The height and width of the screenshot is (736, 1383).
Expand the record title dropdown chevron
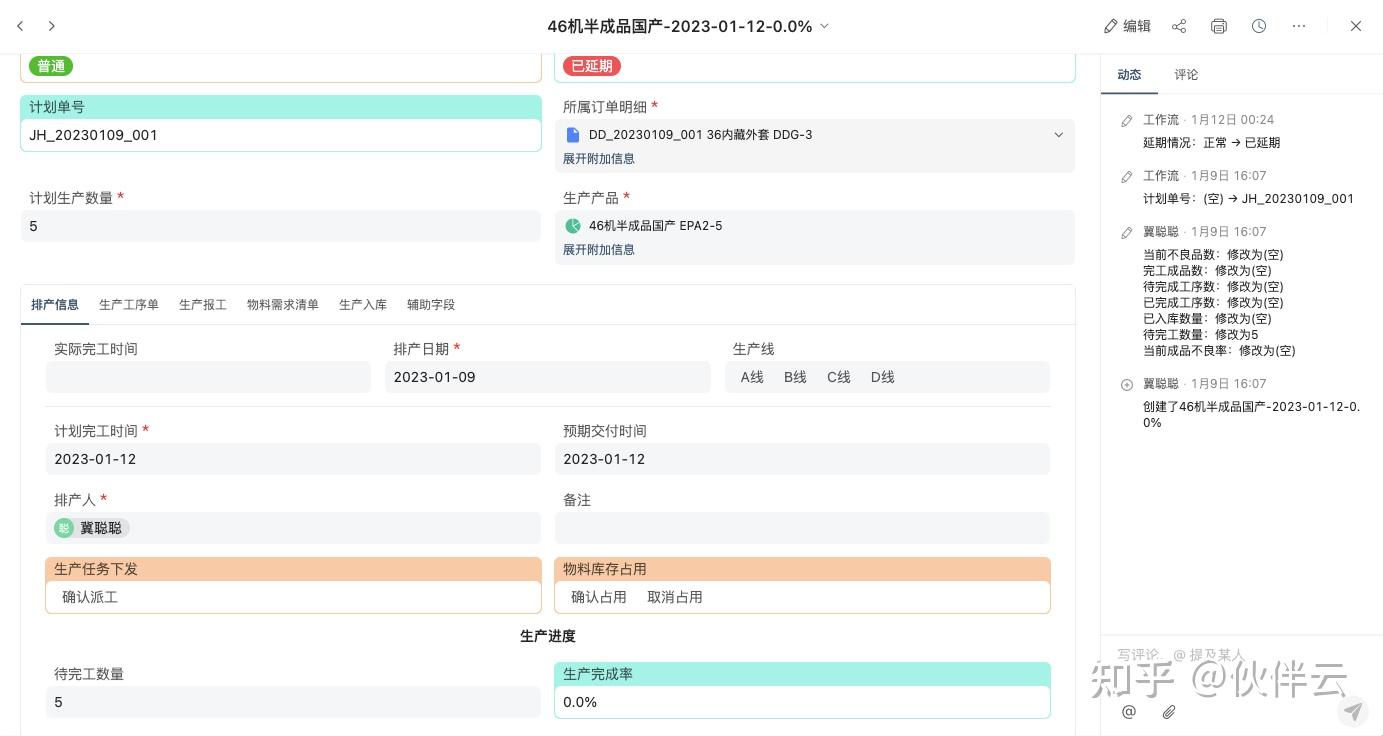(x=825, y=26)
